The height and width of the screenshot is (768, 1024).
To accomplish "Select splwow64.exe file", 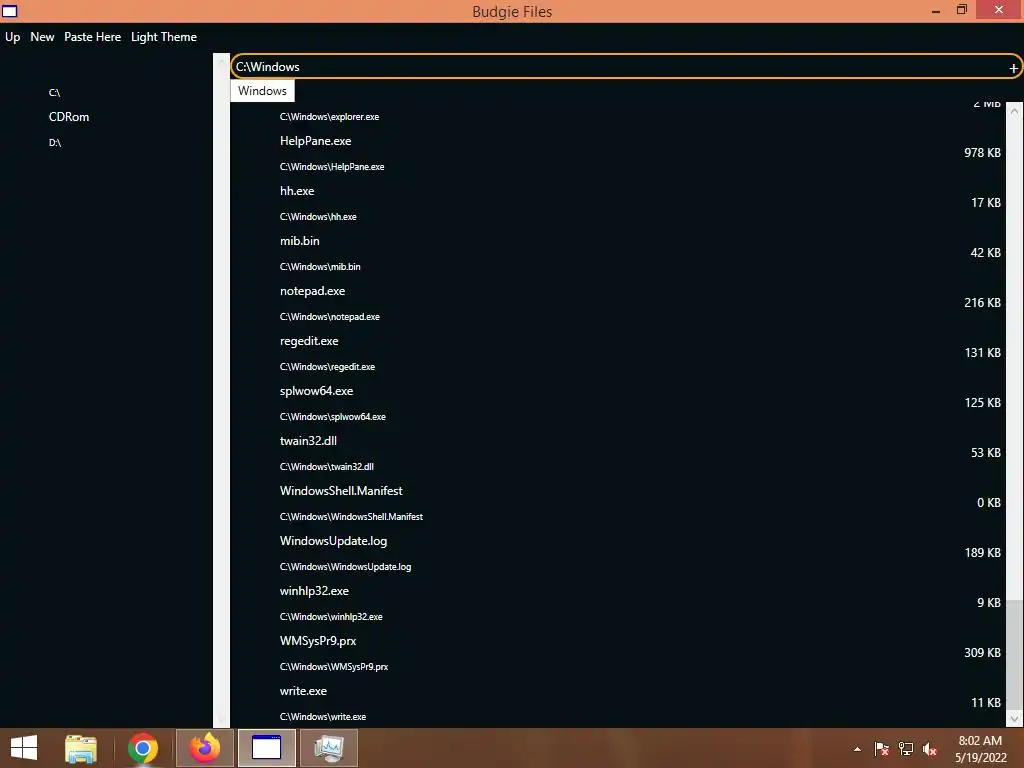I will pos(316,391).
